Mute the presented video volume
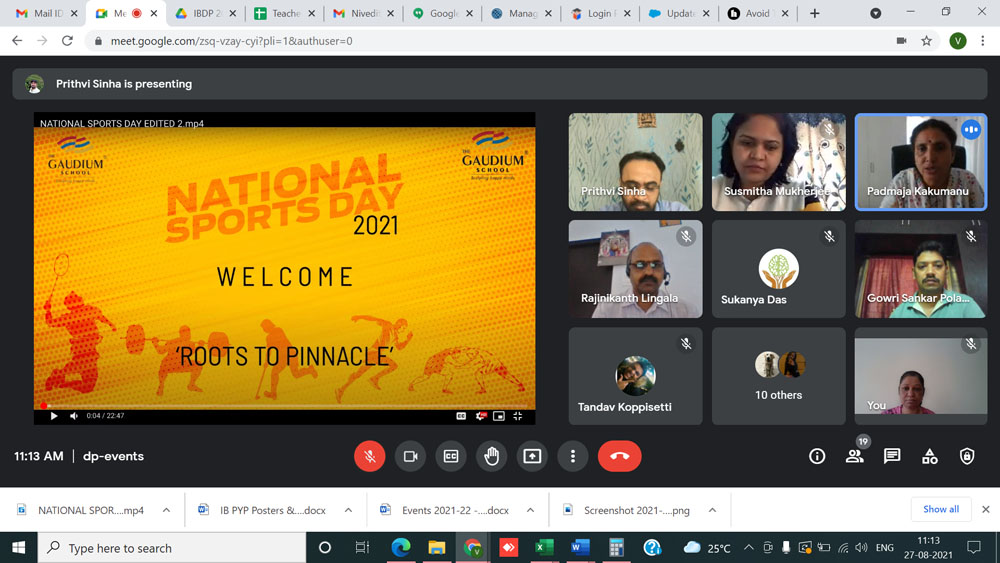1000x563 pixels. click(x=74, y=416)
